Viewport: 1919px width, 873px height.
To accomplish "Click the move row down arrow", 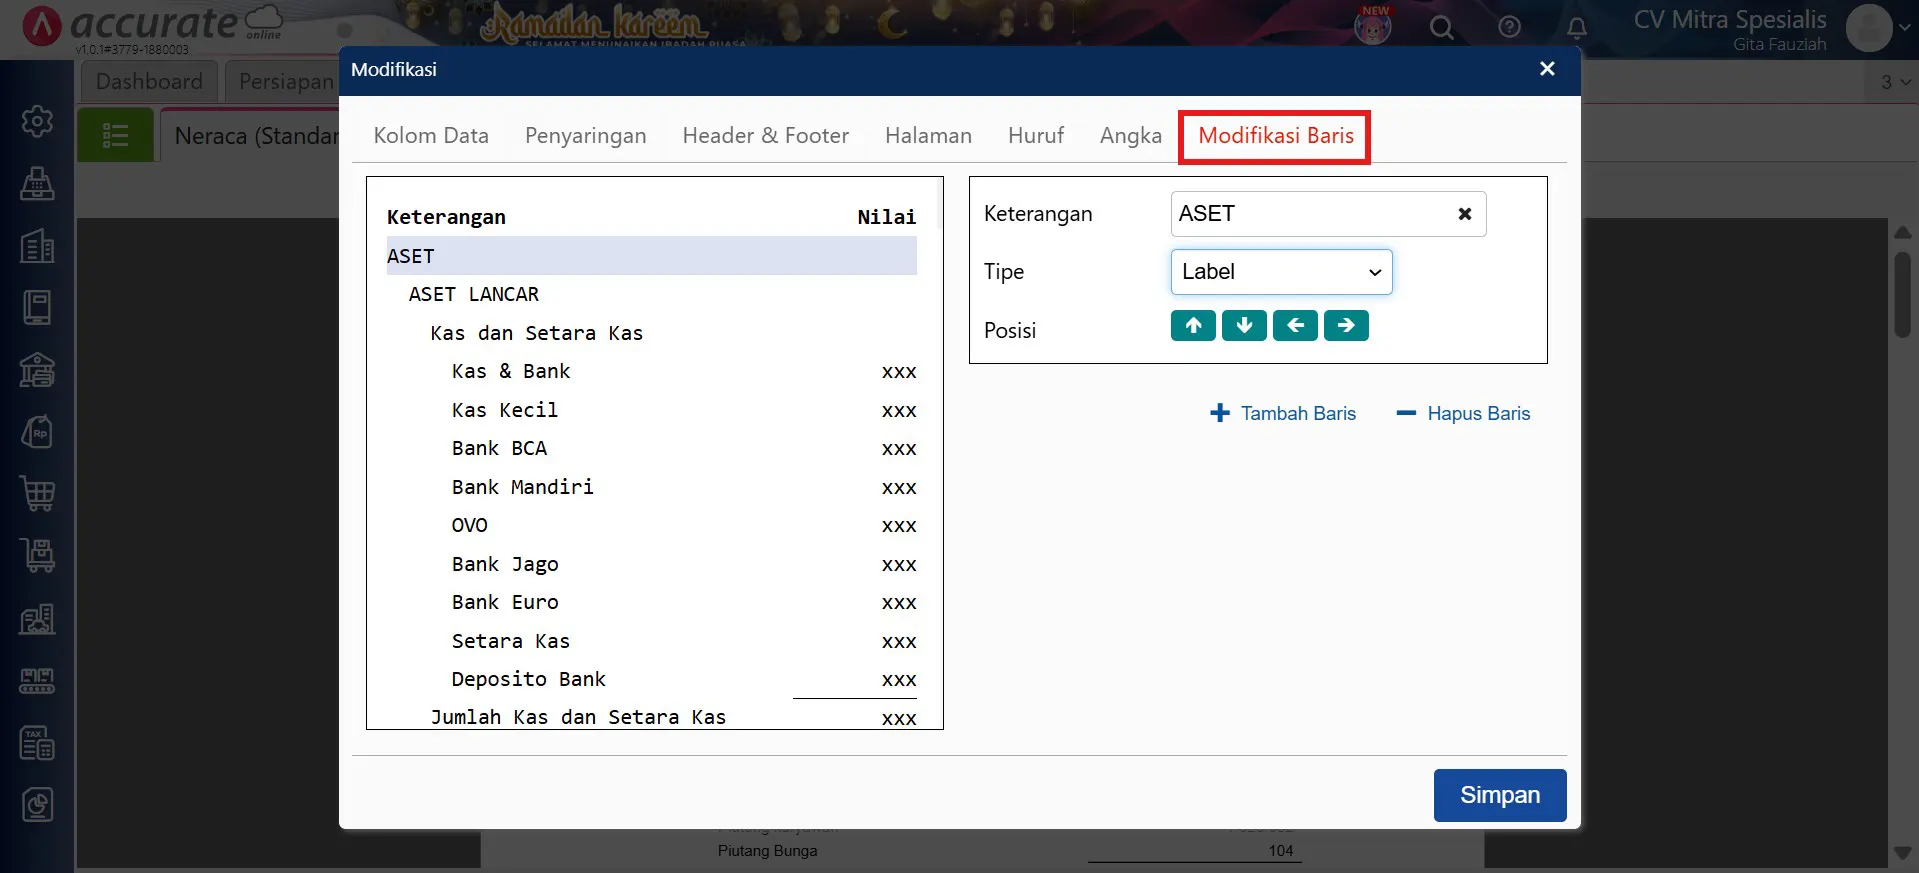I will pos(1244,326).
